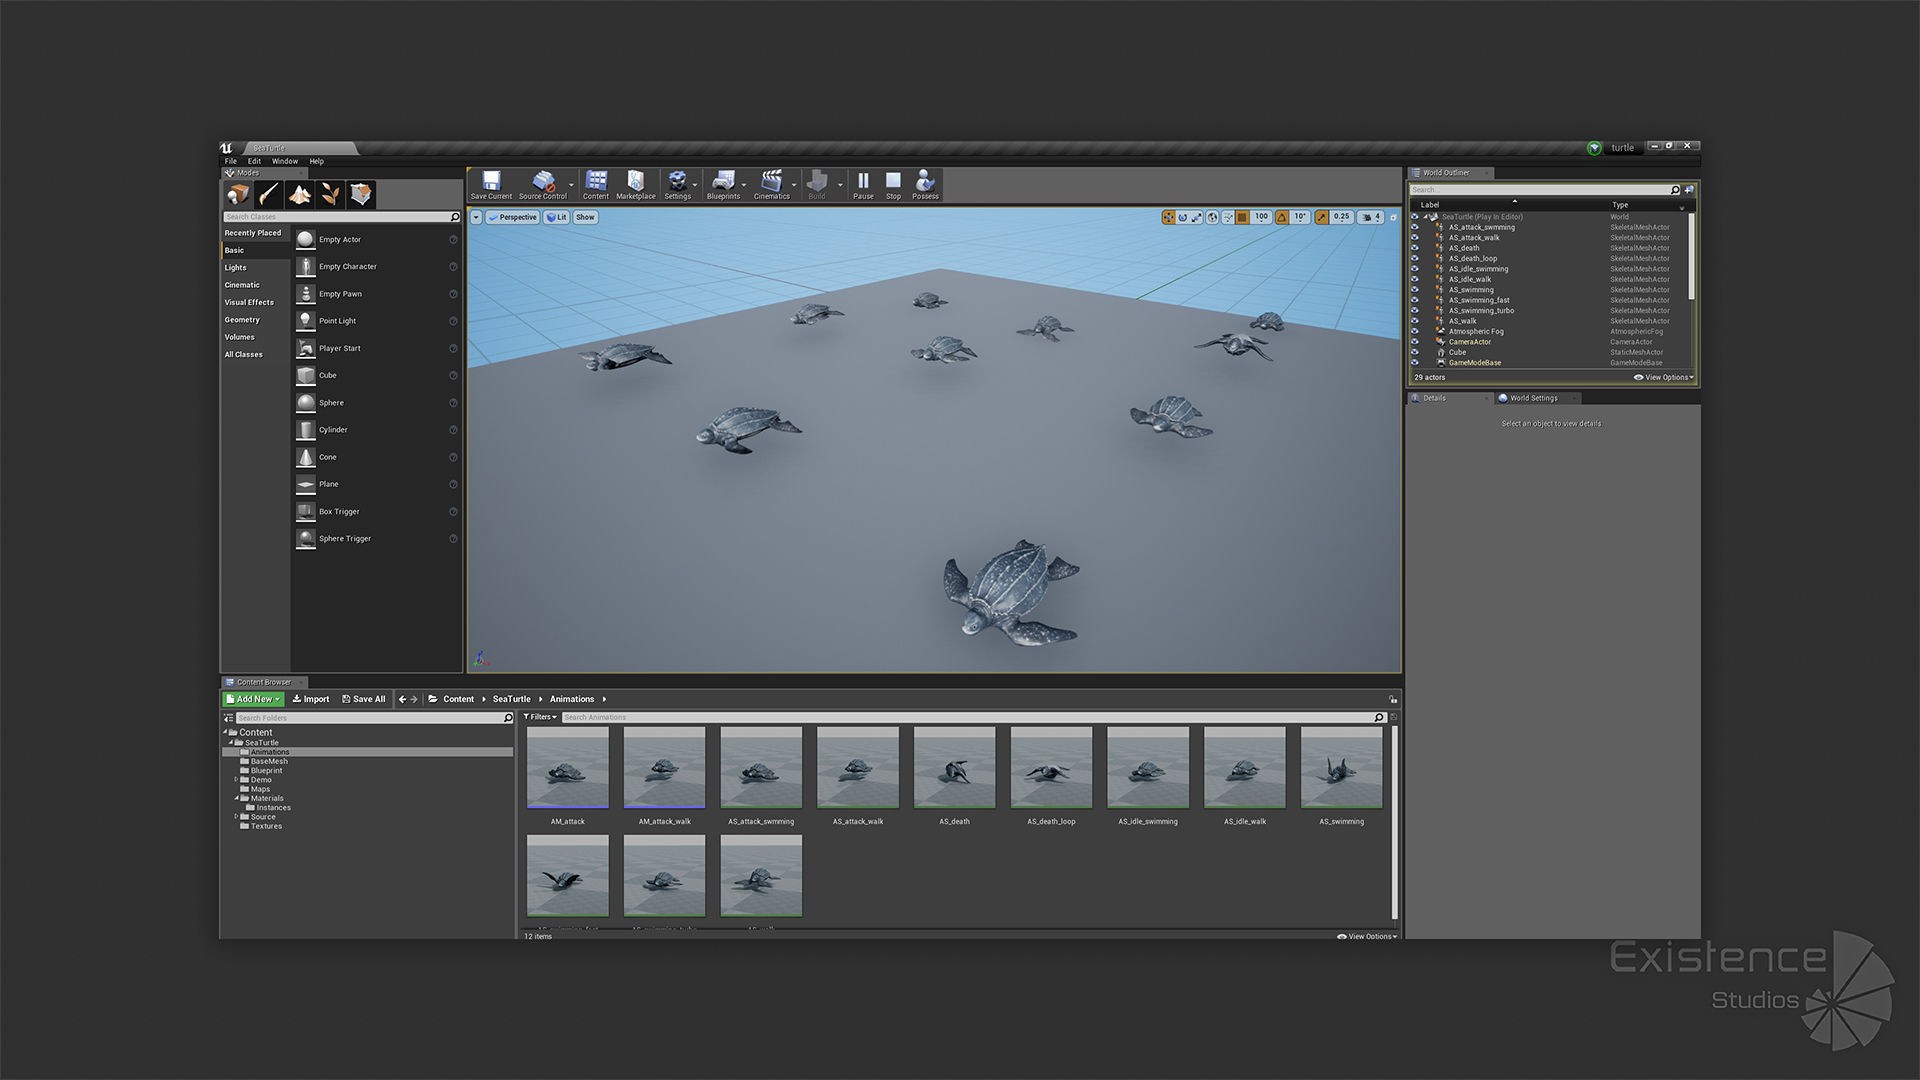Toggle grid snapping in viewport
Screen dimensions: 1920x1080
click(x=1242, y=217)
